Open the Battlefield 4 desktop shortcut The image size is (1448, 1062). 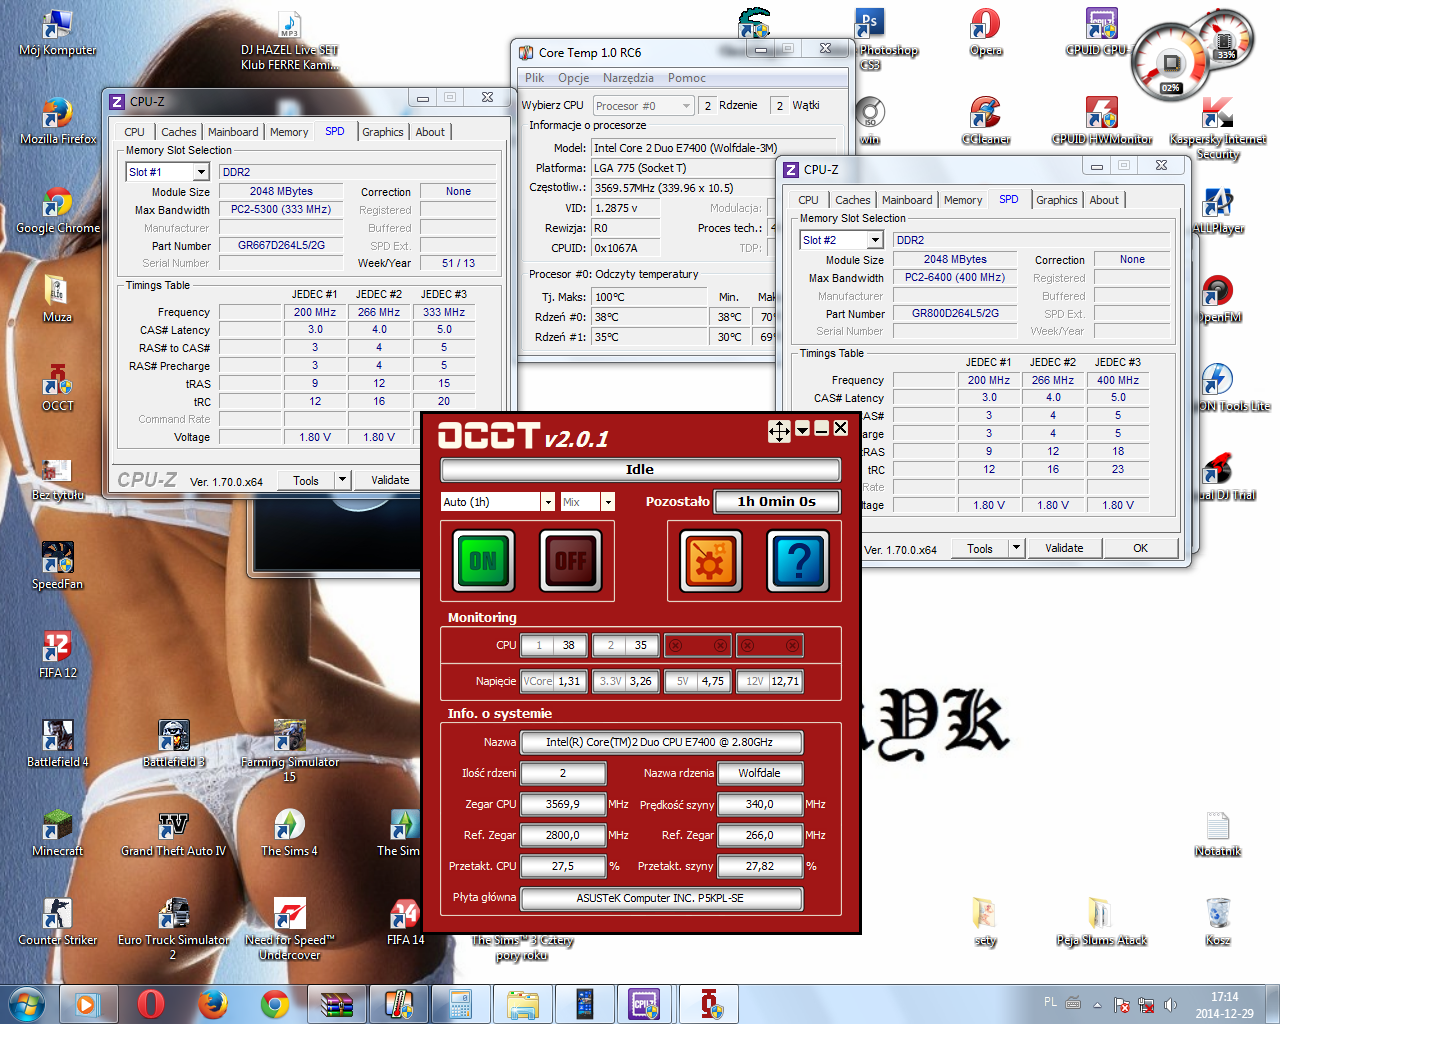click(58, 744)
